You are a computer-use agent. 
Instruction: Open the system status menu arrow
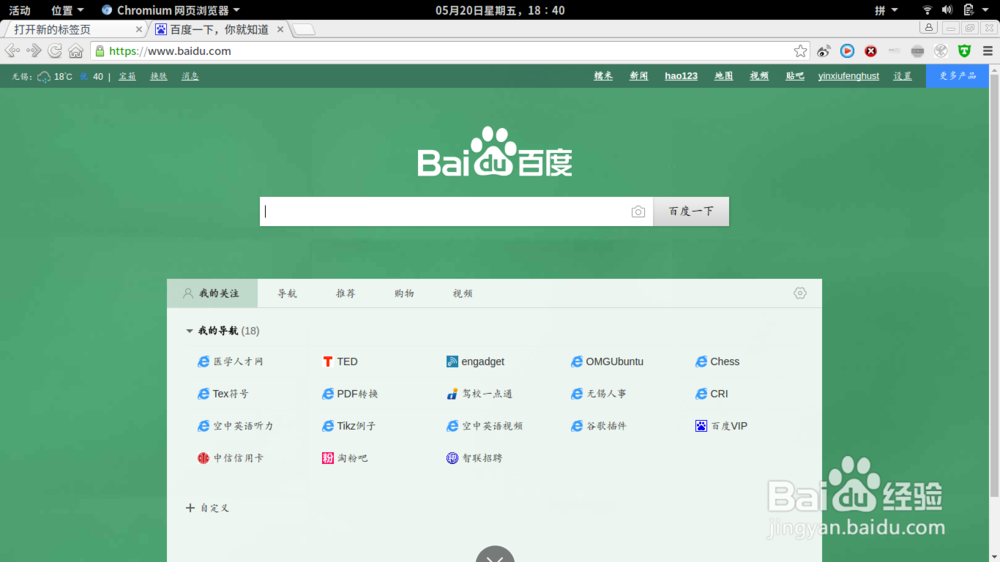pos(985,10)
